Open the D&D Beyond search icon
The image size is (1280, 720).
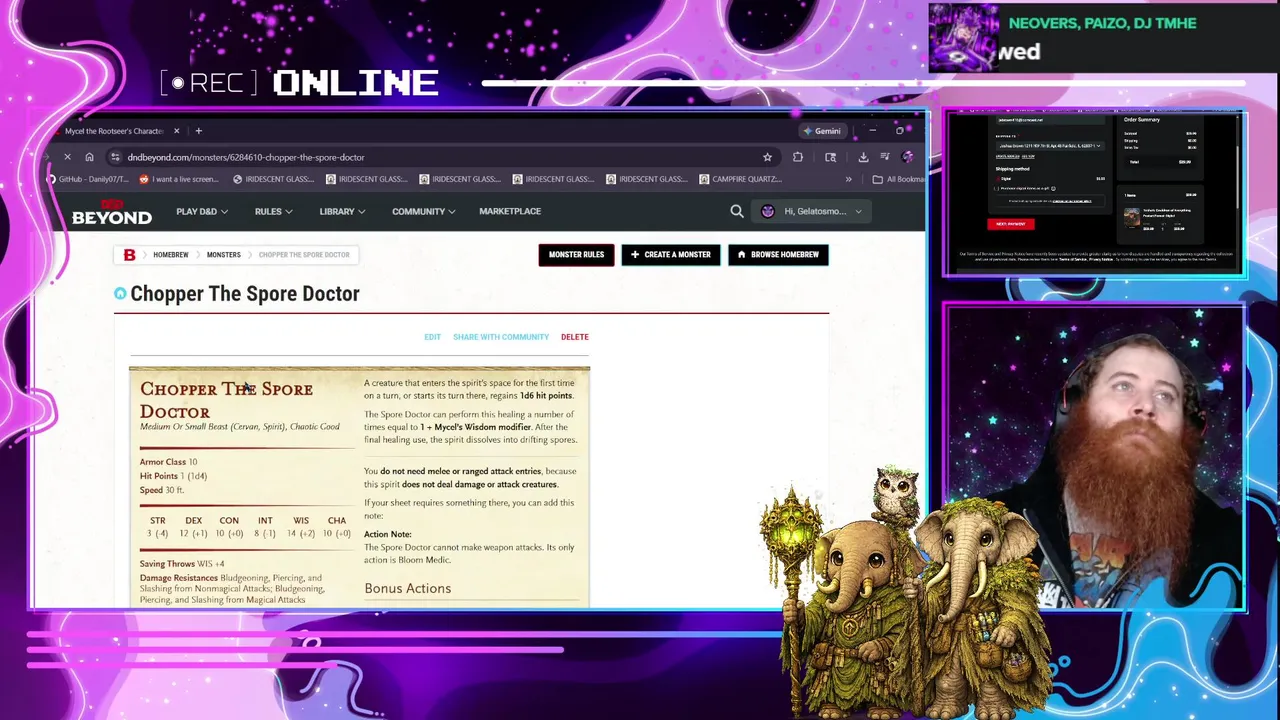737,211
